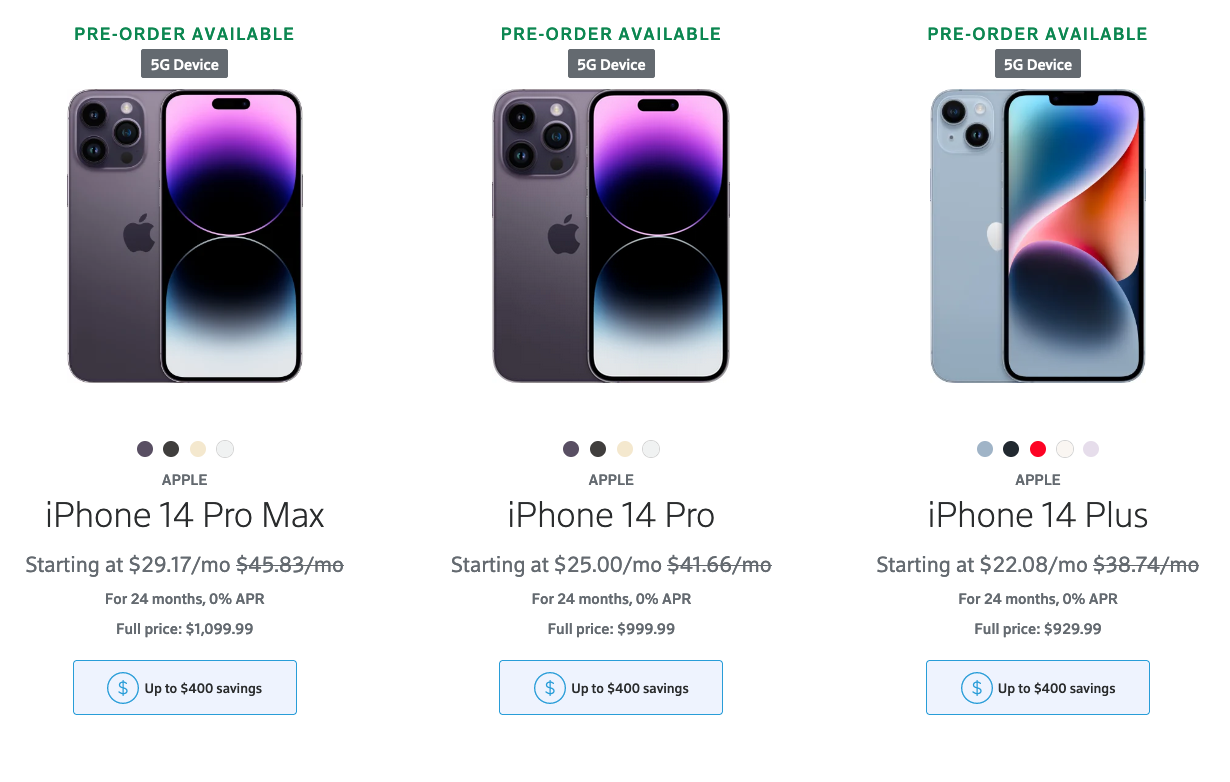Image resolution: width=1230 pixels, height=782 pixels.
Task: Click the dollar icon under iPhone 14 Plus
Action: point(976,688)
